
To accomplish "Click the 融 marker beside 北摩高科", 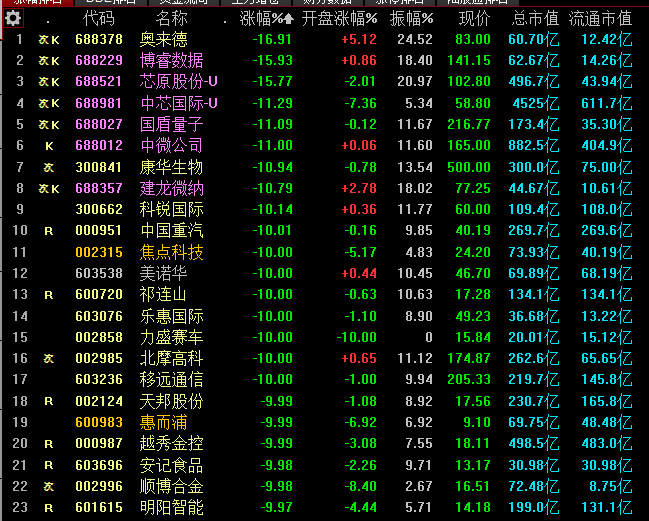I will tap(49, 358).
